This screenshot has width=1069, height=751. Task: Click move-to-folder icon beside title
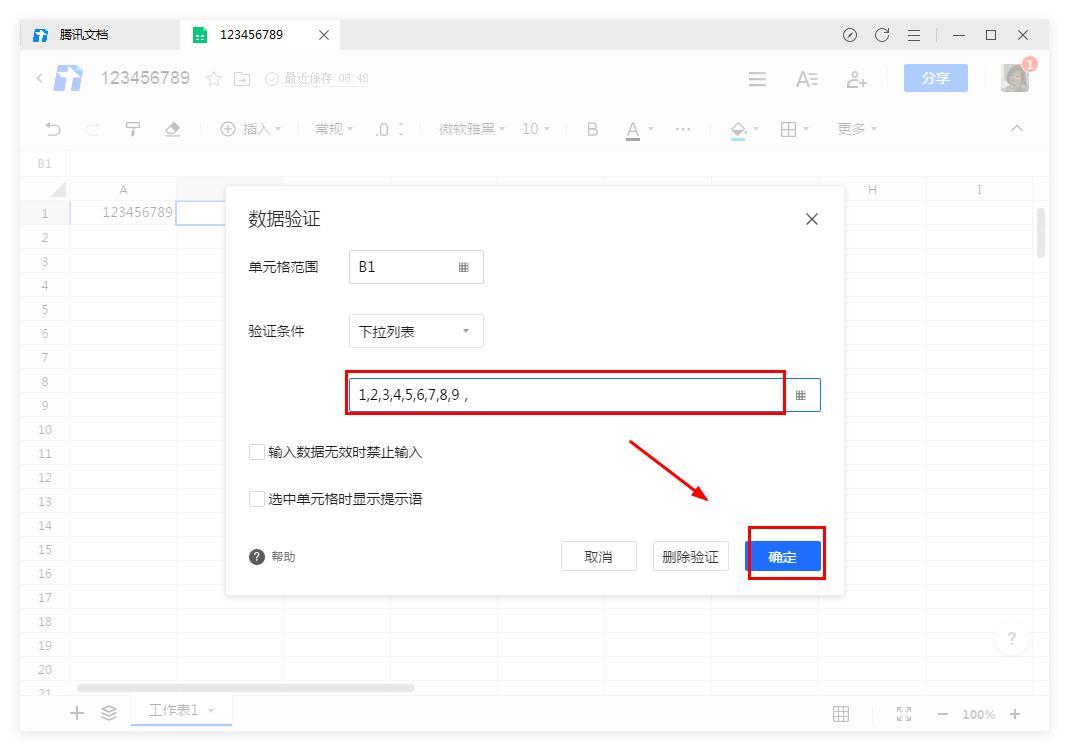coord(241,79)
